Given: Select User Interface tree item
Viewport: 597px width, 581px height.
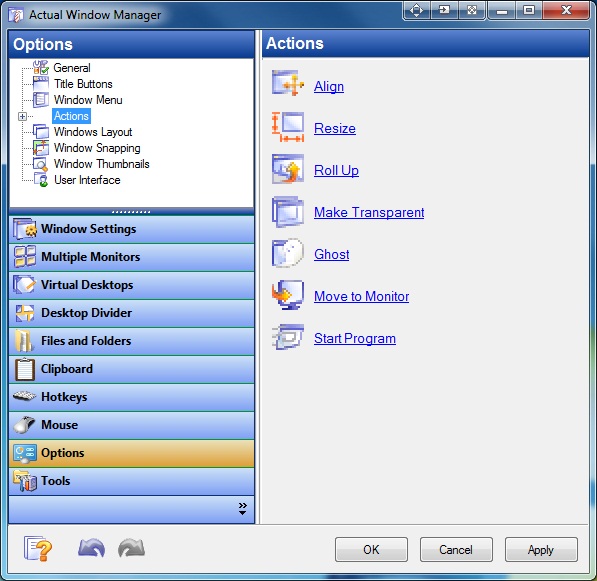Looking at the screenshot, I should tap(87, 180).
